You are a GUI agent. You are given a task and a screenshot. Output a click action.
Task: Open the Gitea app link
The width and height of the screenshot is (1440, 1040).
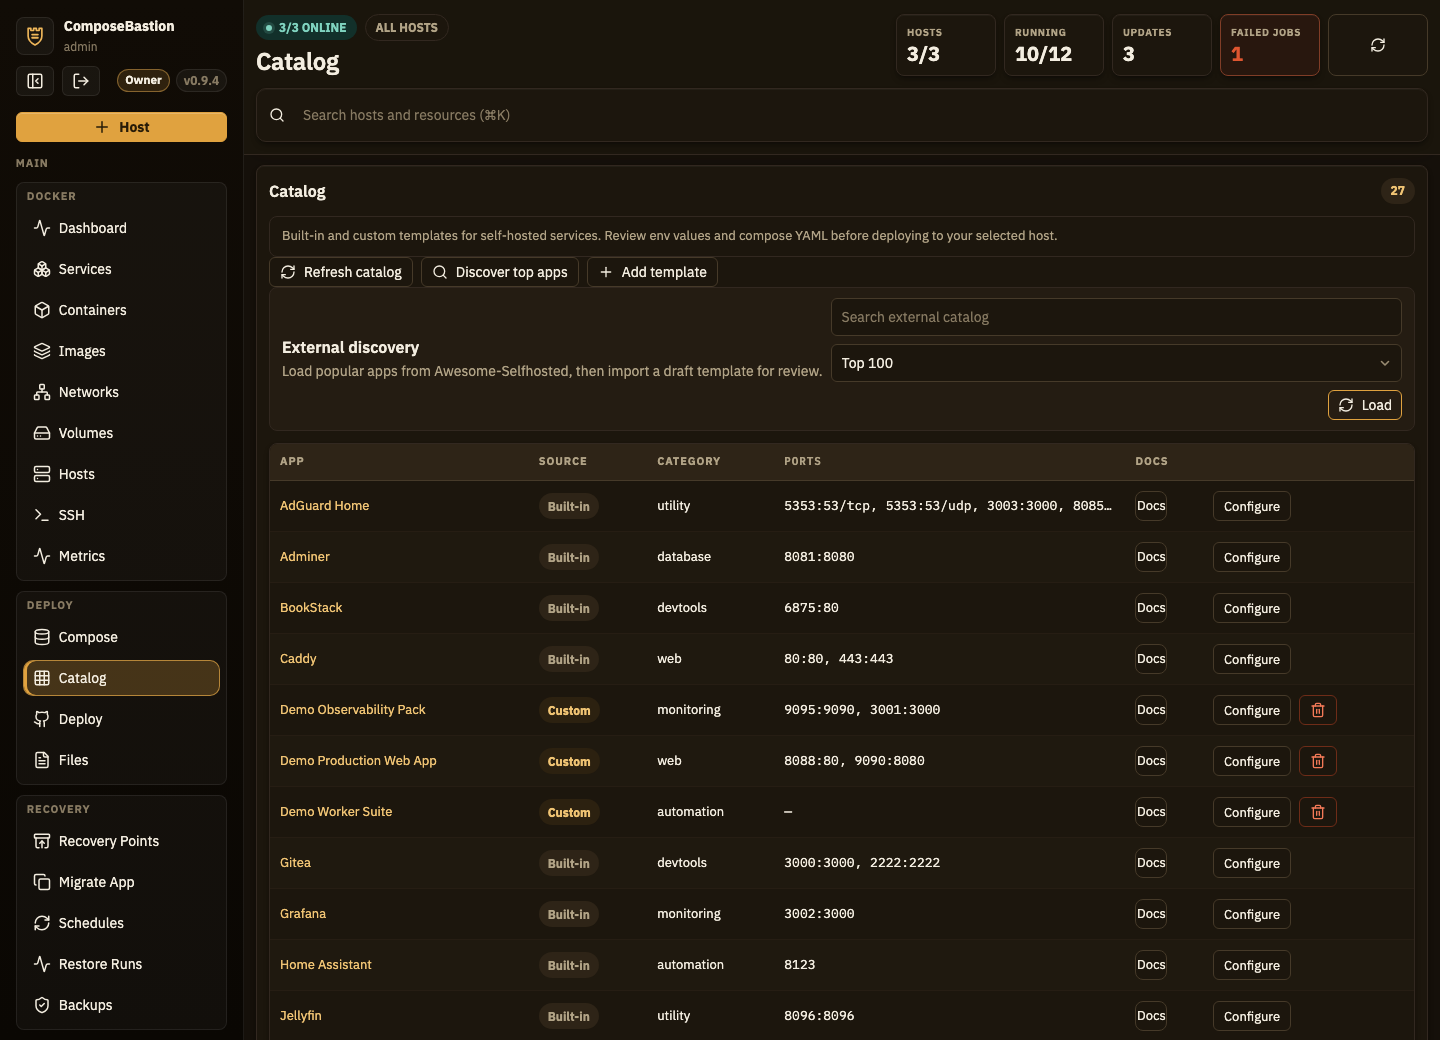(x=295, y=863)
